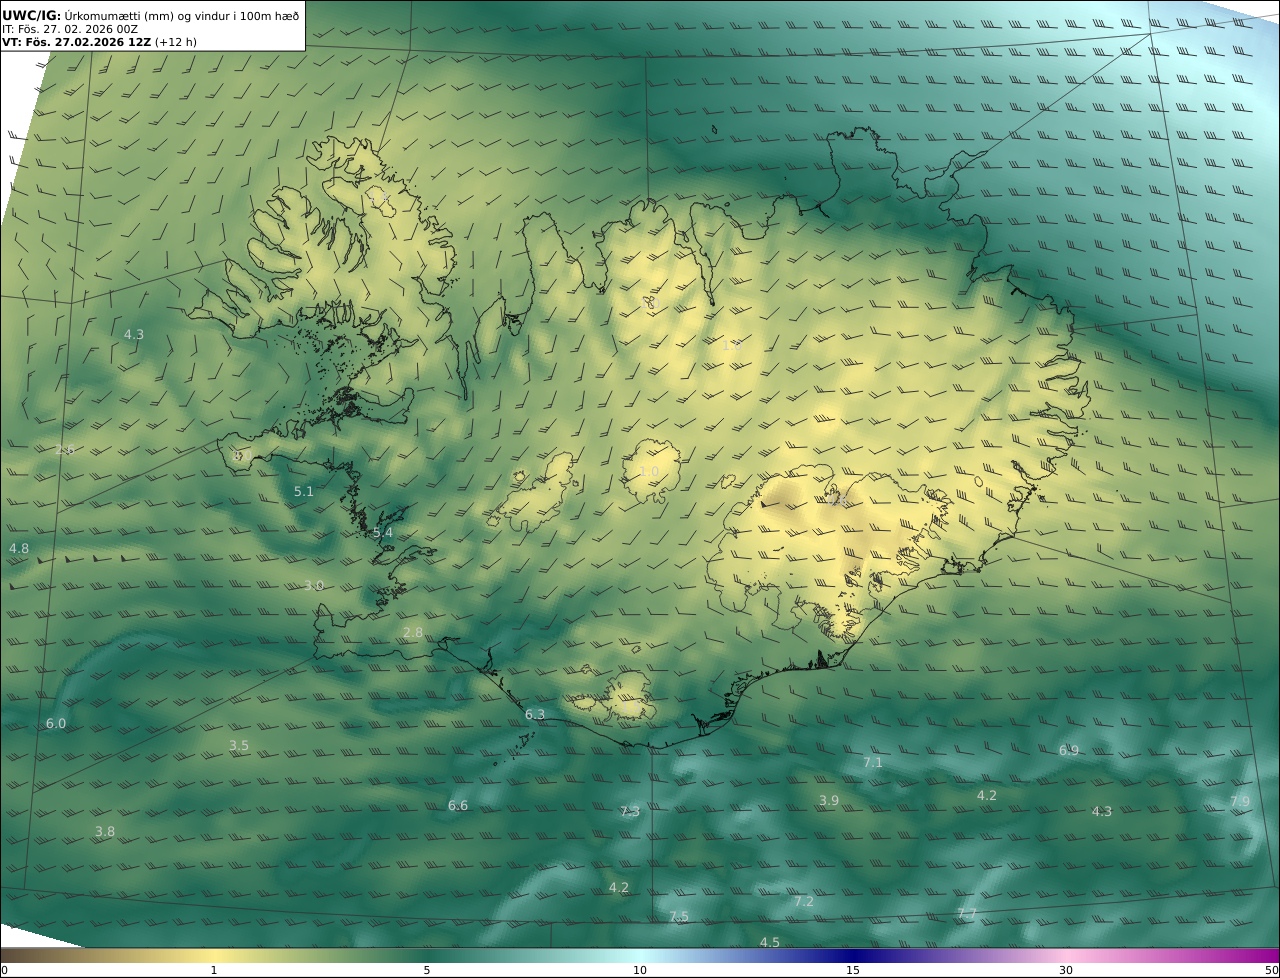Click the 4.5 value label
This screenshot has width=1280, height=978.
770,942
